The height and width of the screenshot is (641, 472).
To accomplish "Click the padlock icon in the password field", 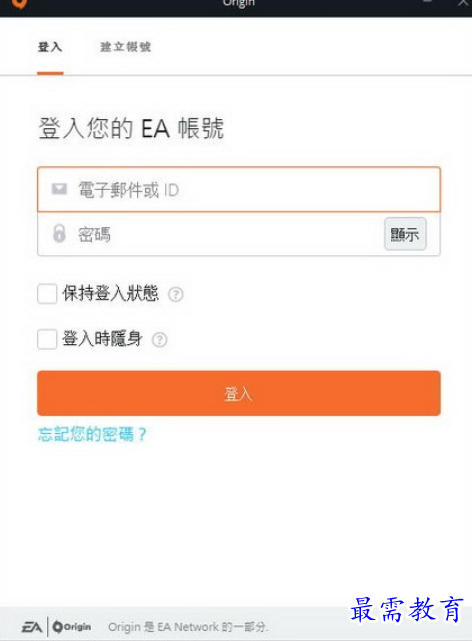I will pyautogui.click(x=59, y=233).
